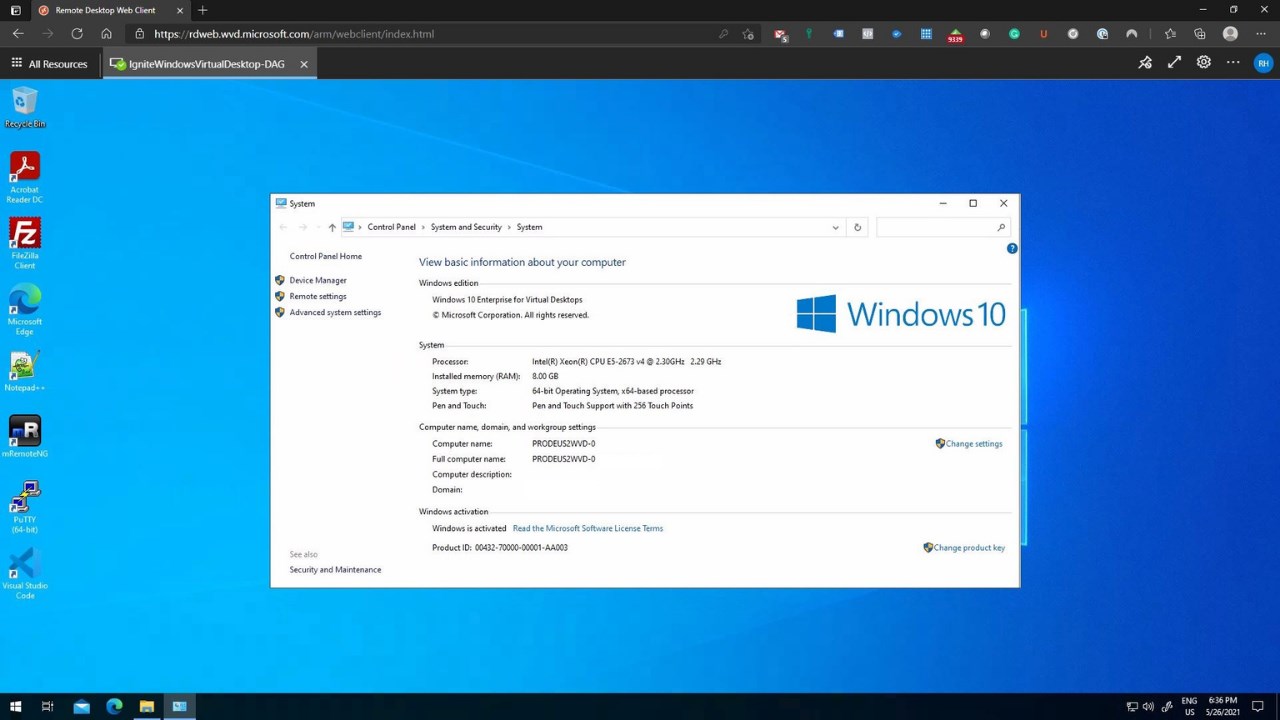This screenshot has height=720, width=1280.
Task: Open the remote Windows Start menu
Action: pyautogui.click(x=15, y=707)
